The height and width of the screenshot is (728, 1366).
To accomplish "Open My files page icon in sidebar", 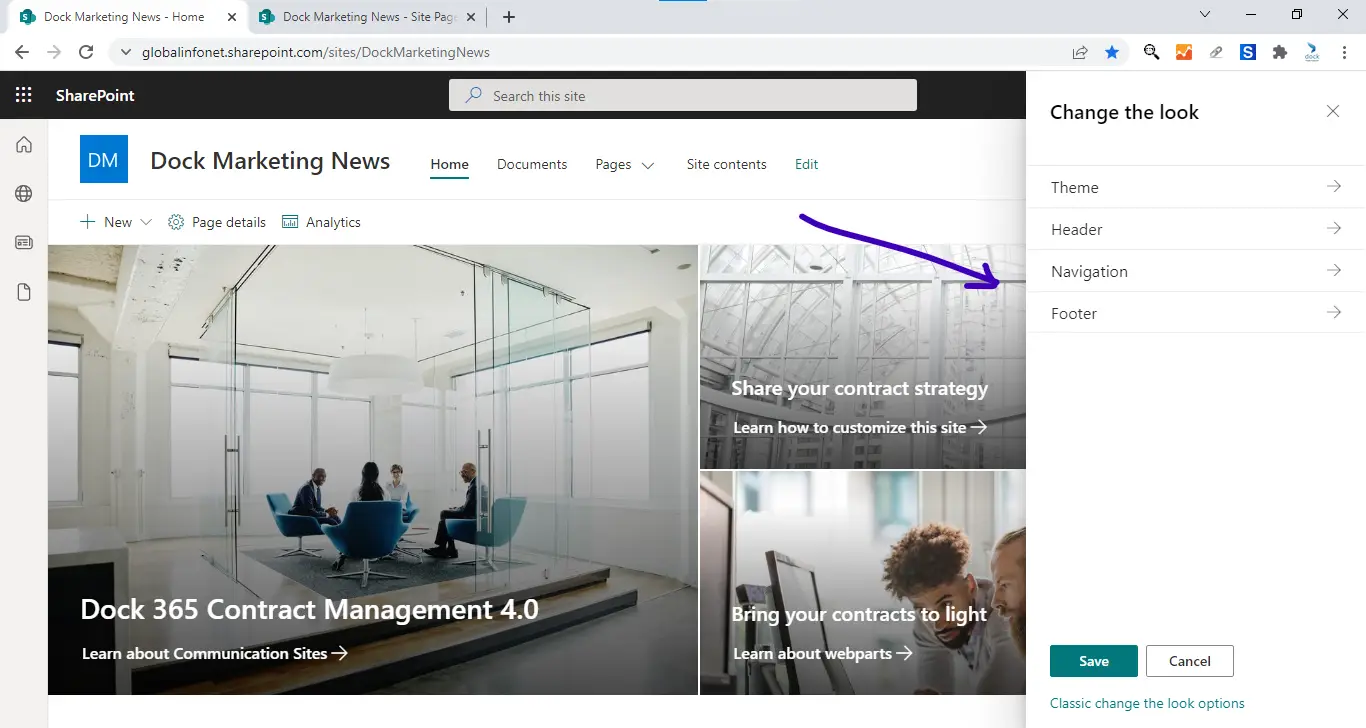I will (24, 292).
